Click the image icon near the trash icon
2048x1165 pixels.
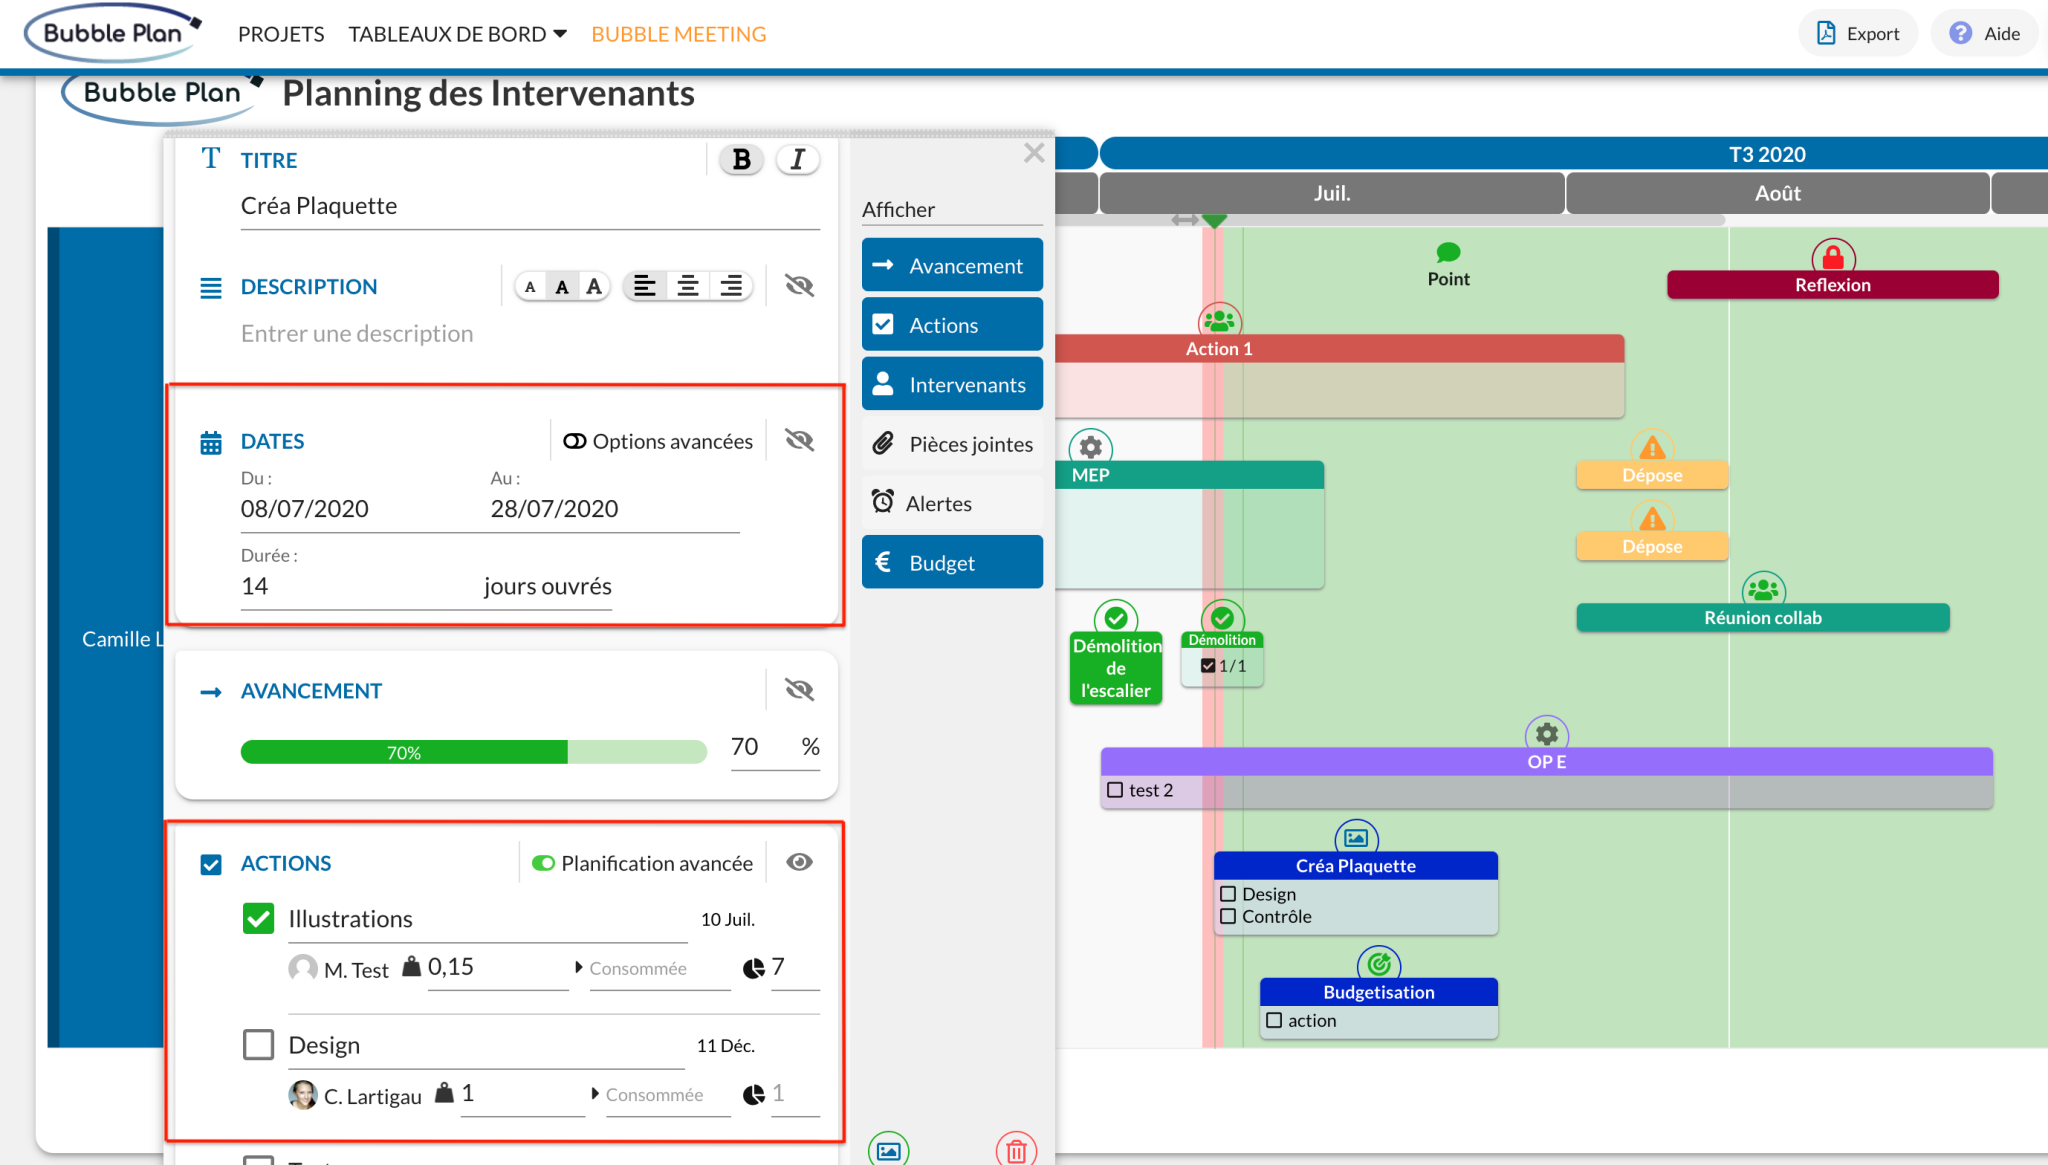(x=890, y=1151)
